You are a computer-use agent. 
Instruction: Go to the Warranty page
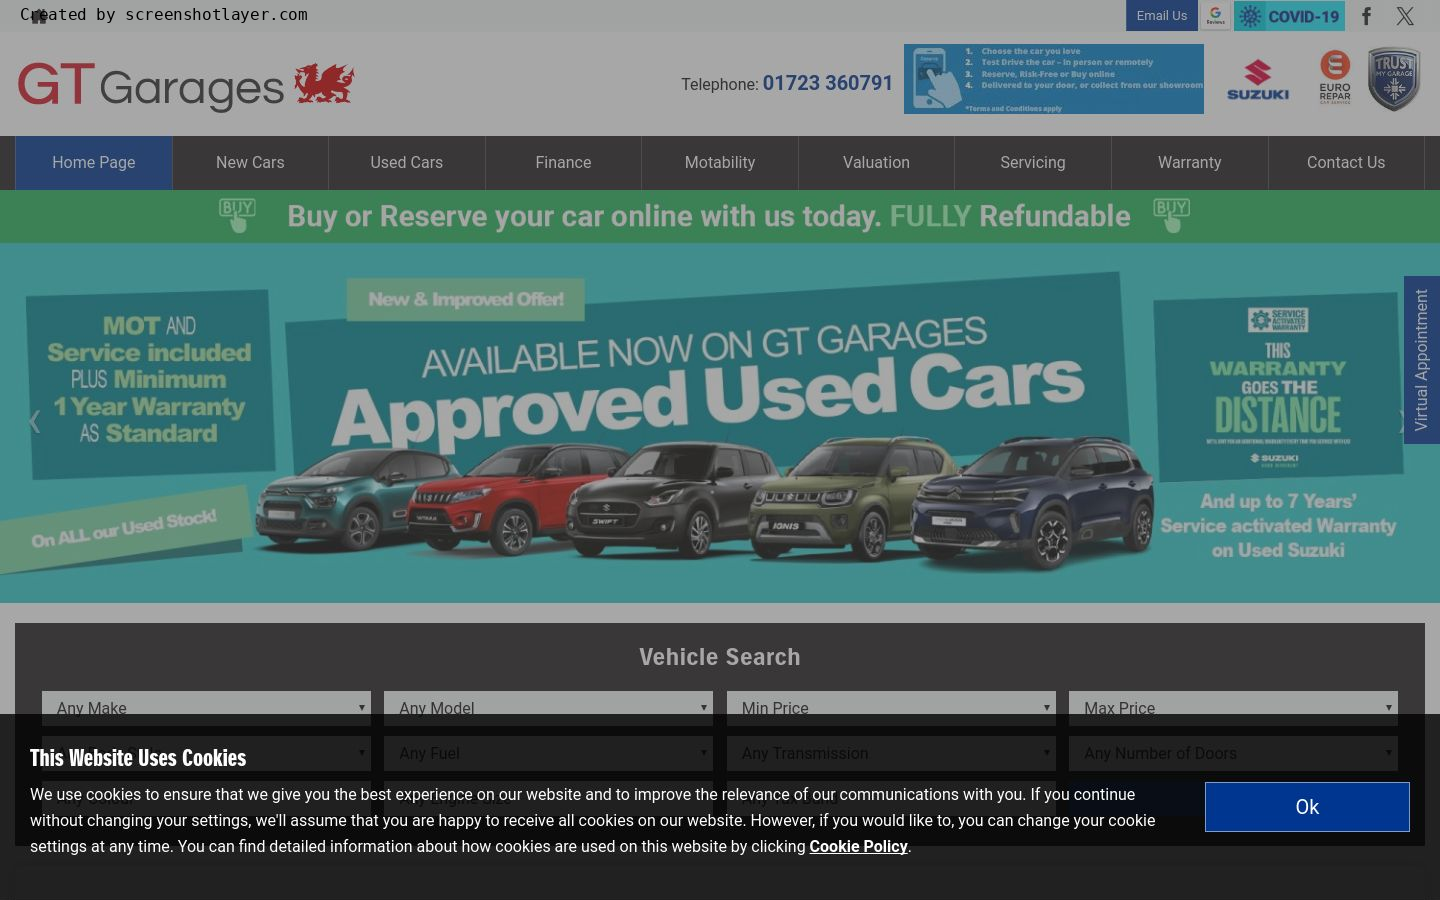(x=1190, y=163)
